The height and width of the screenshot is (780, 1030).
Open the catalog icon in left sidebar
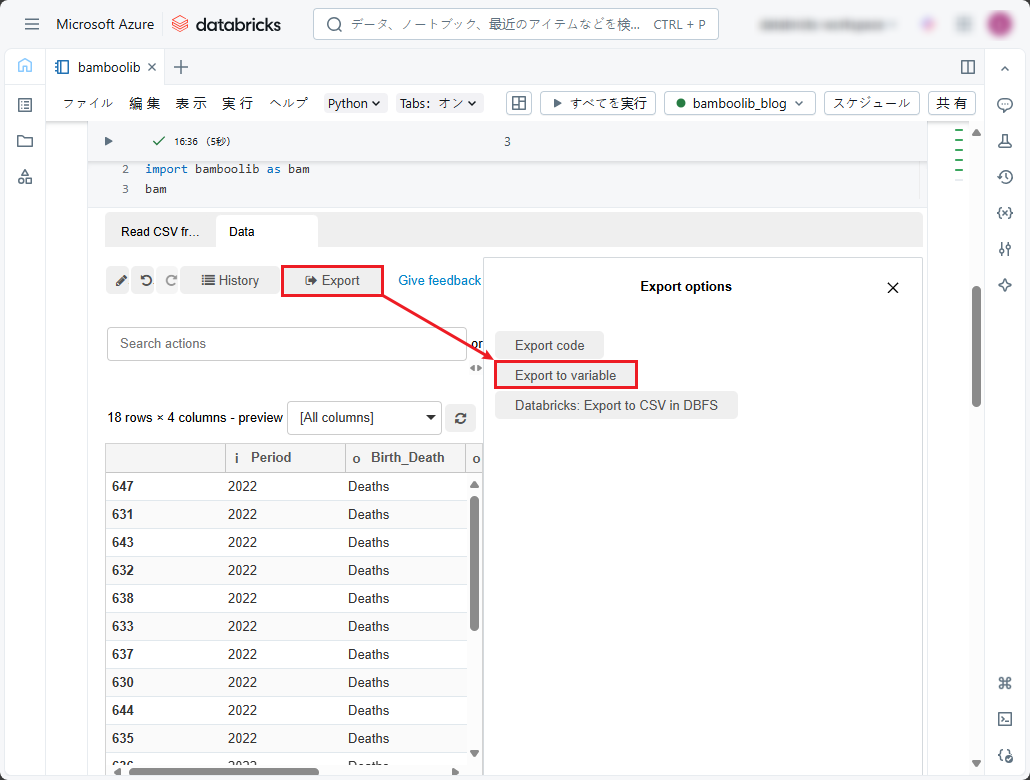point(25,177)
